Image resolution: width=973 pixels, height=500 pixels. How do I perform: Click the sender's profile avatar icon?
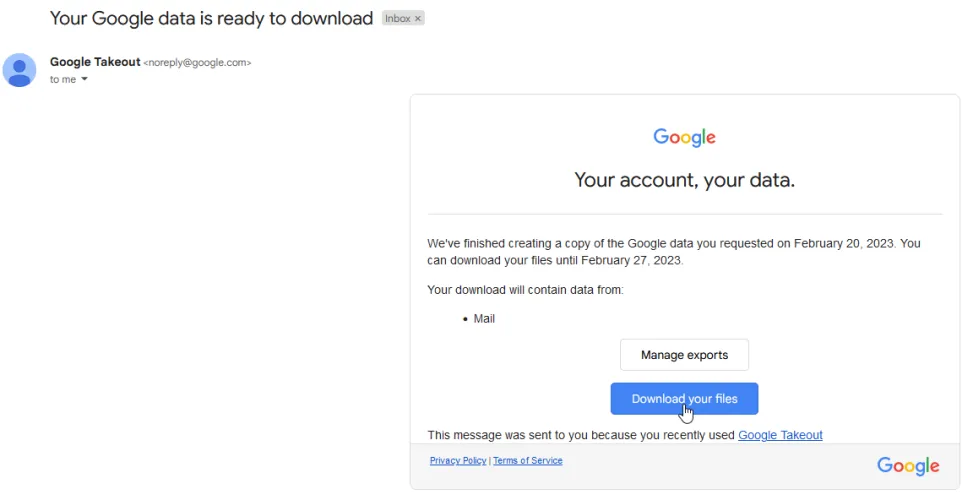(20, 70)
